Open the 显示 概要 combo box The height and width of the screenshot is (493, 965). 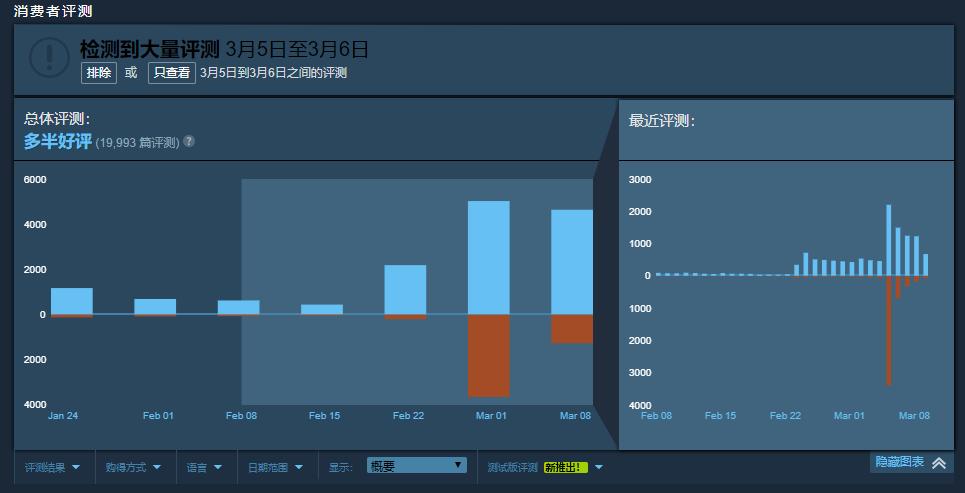tap(417, 466)
